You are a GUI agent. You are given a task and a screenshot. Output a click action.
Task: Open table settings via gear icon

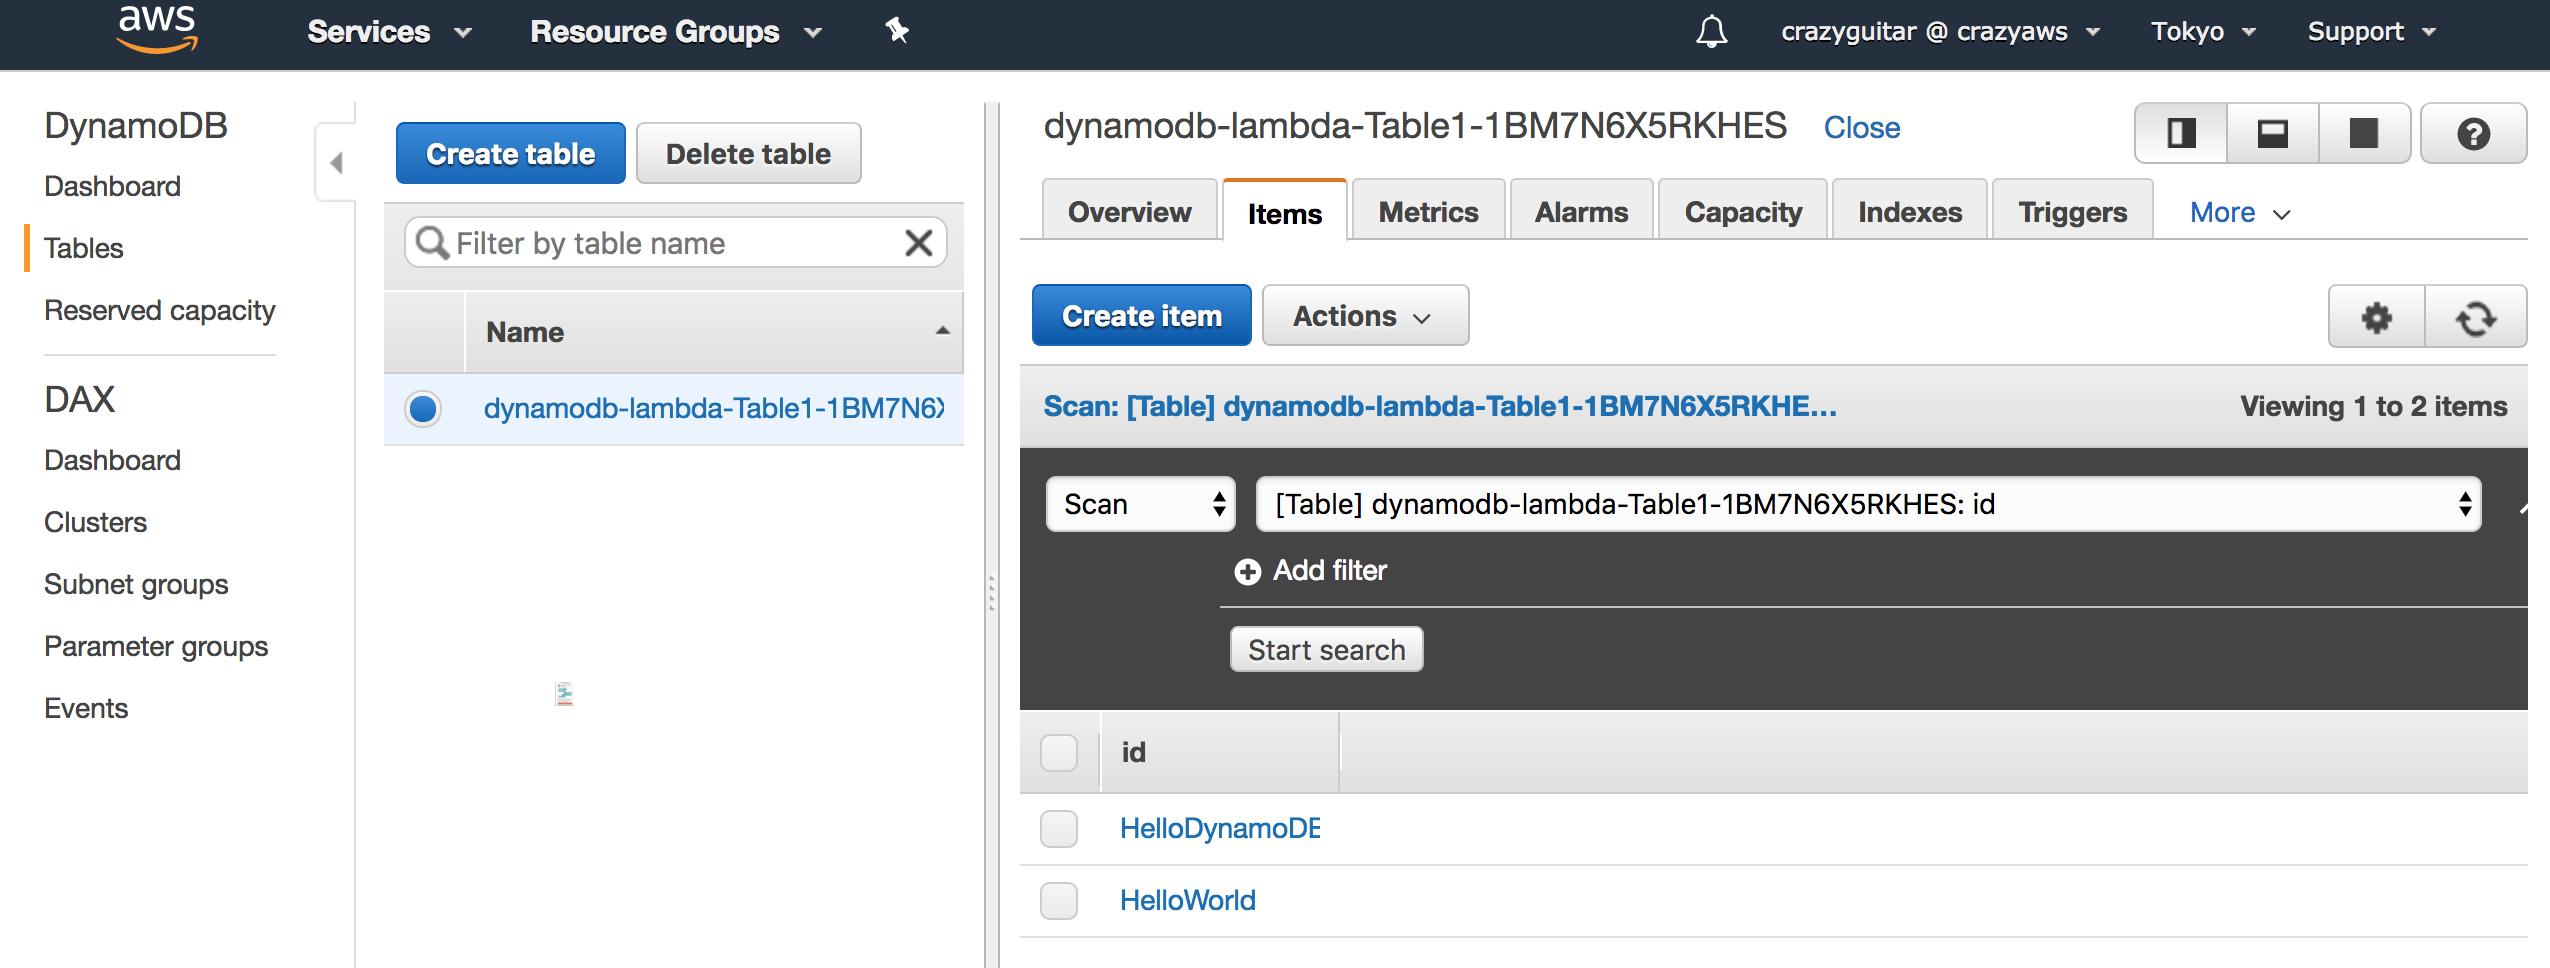click(x=2375, y=317)
